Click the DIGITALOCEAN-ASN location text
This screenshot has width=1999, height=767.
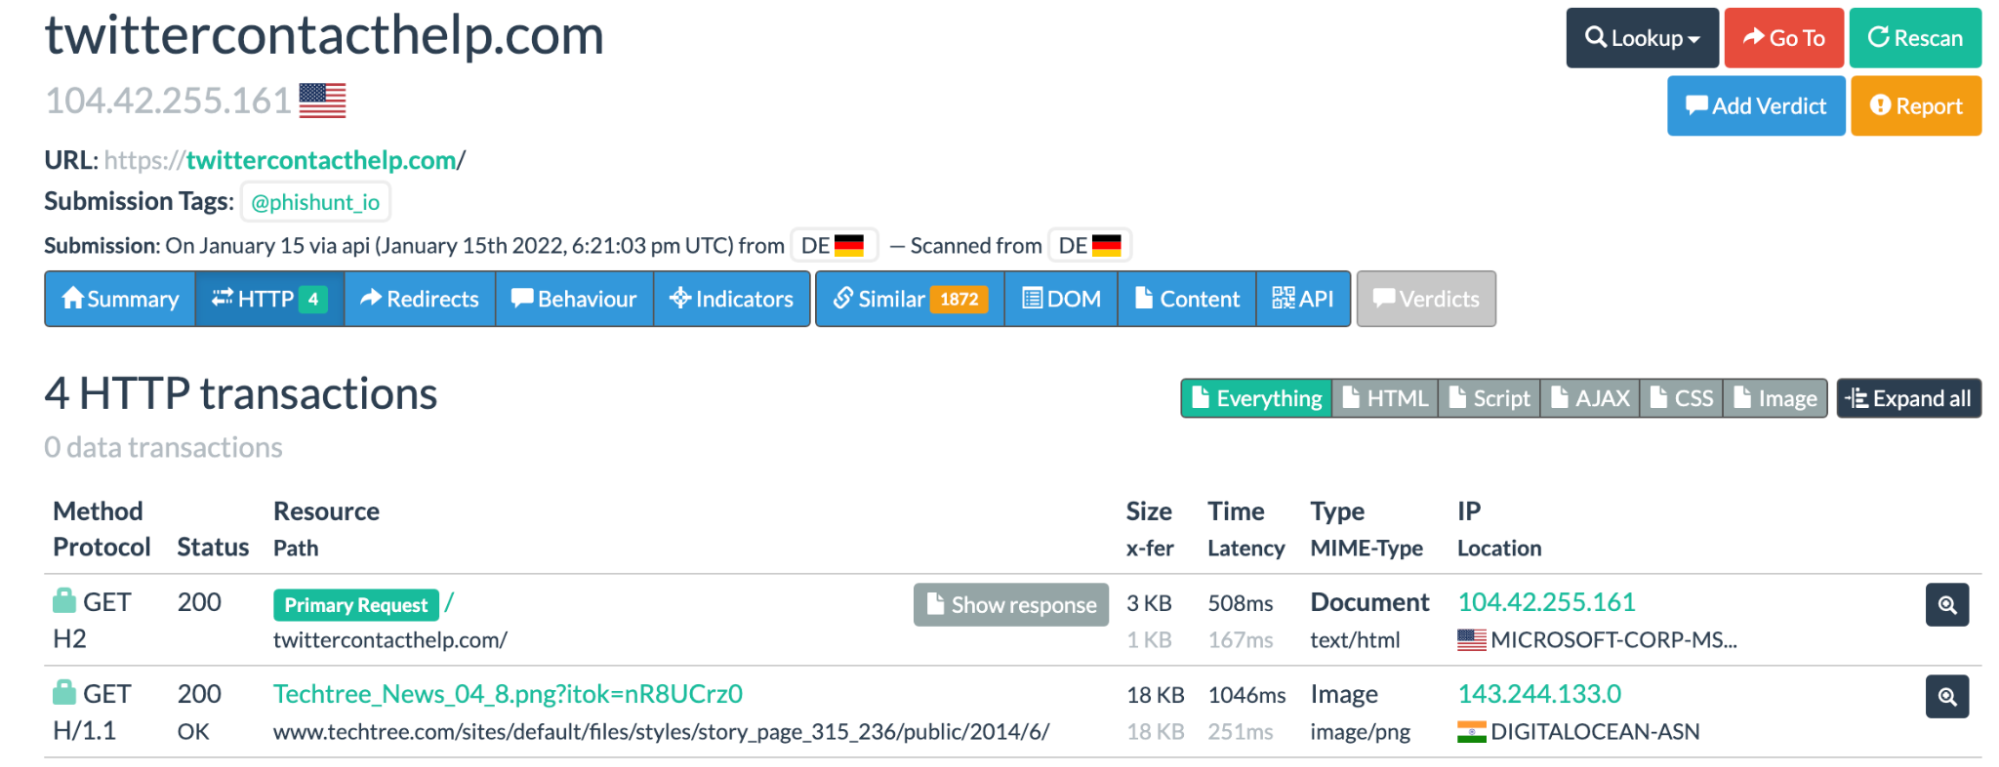click(1595, 732)
